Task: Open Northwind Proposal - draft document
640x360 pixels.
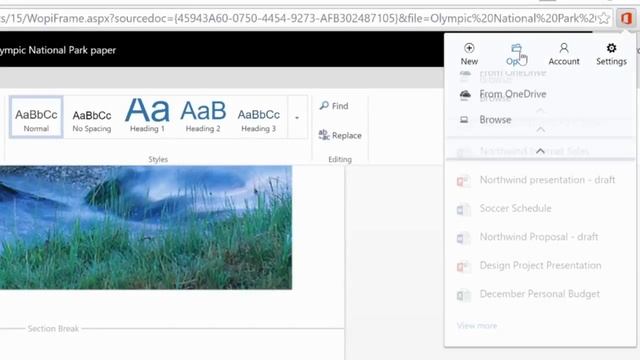Action: tap(539, 237)
